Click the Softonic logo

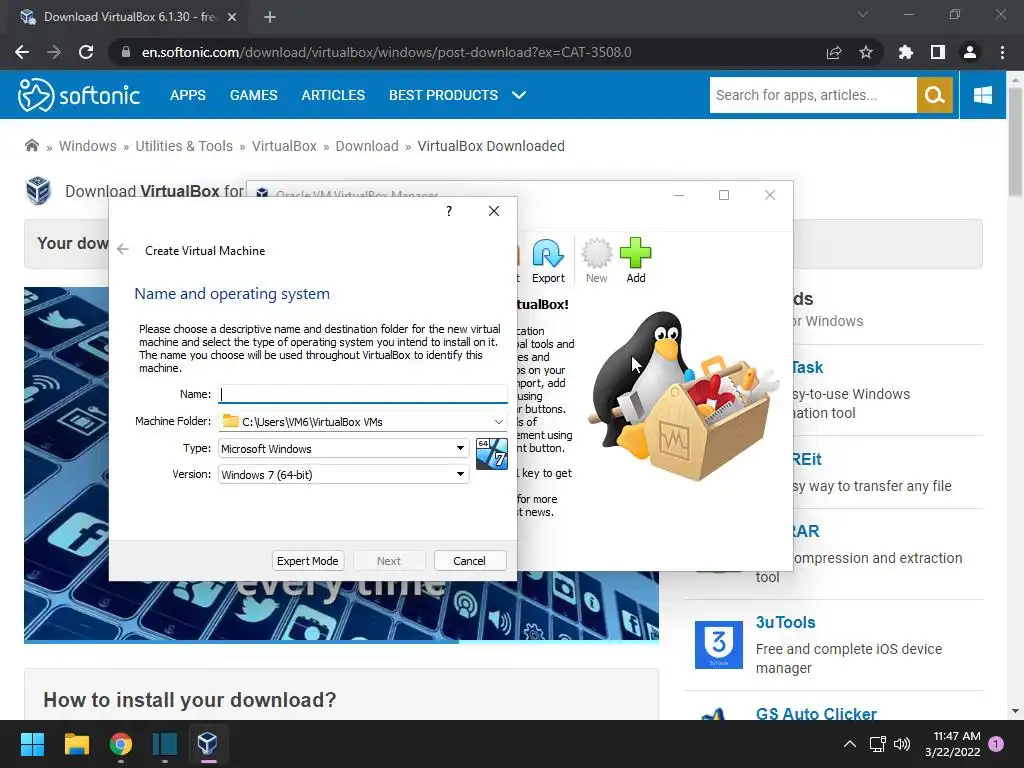78,95
